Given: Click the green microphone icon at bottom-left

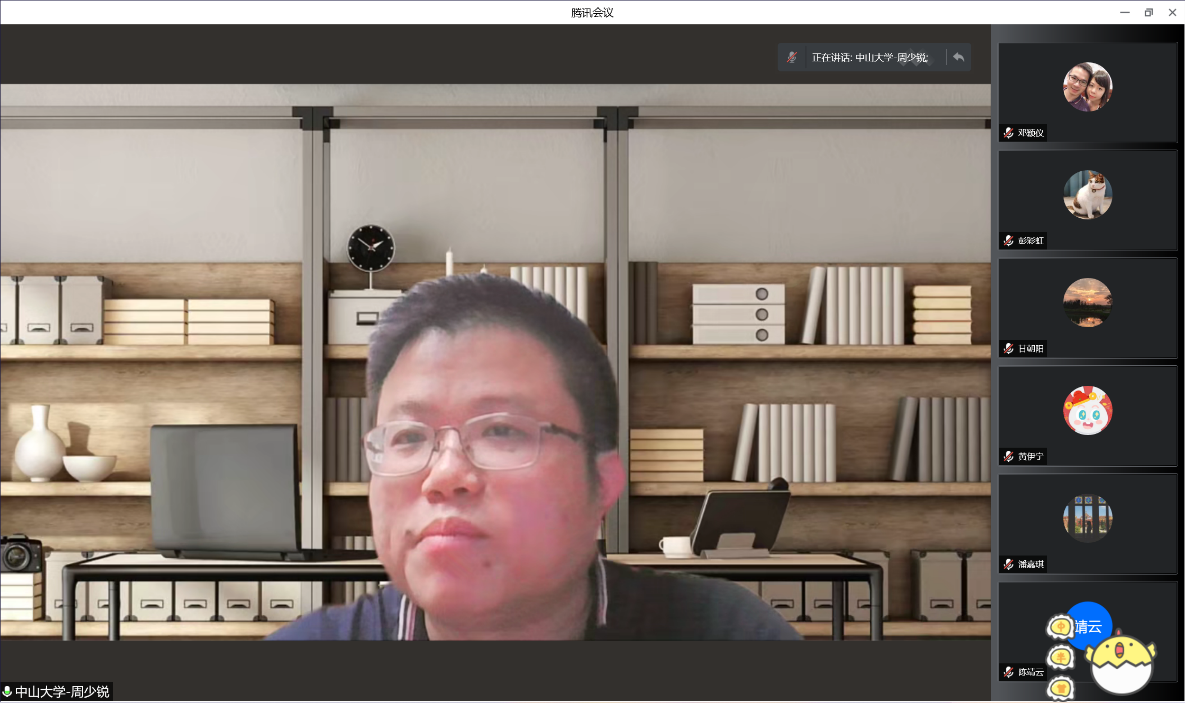Looking at the screenshot, I should coord(7,692).
